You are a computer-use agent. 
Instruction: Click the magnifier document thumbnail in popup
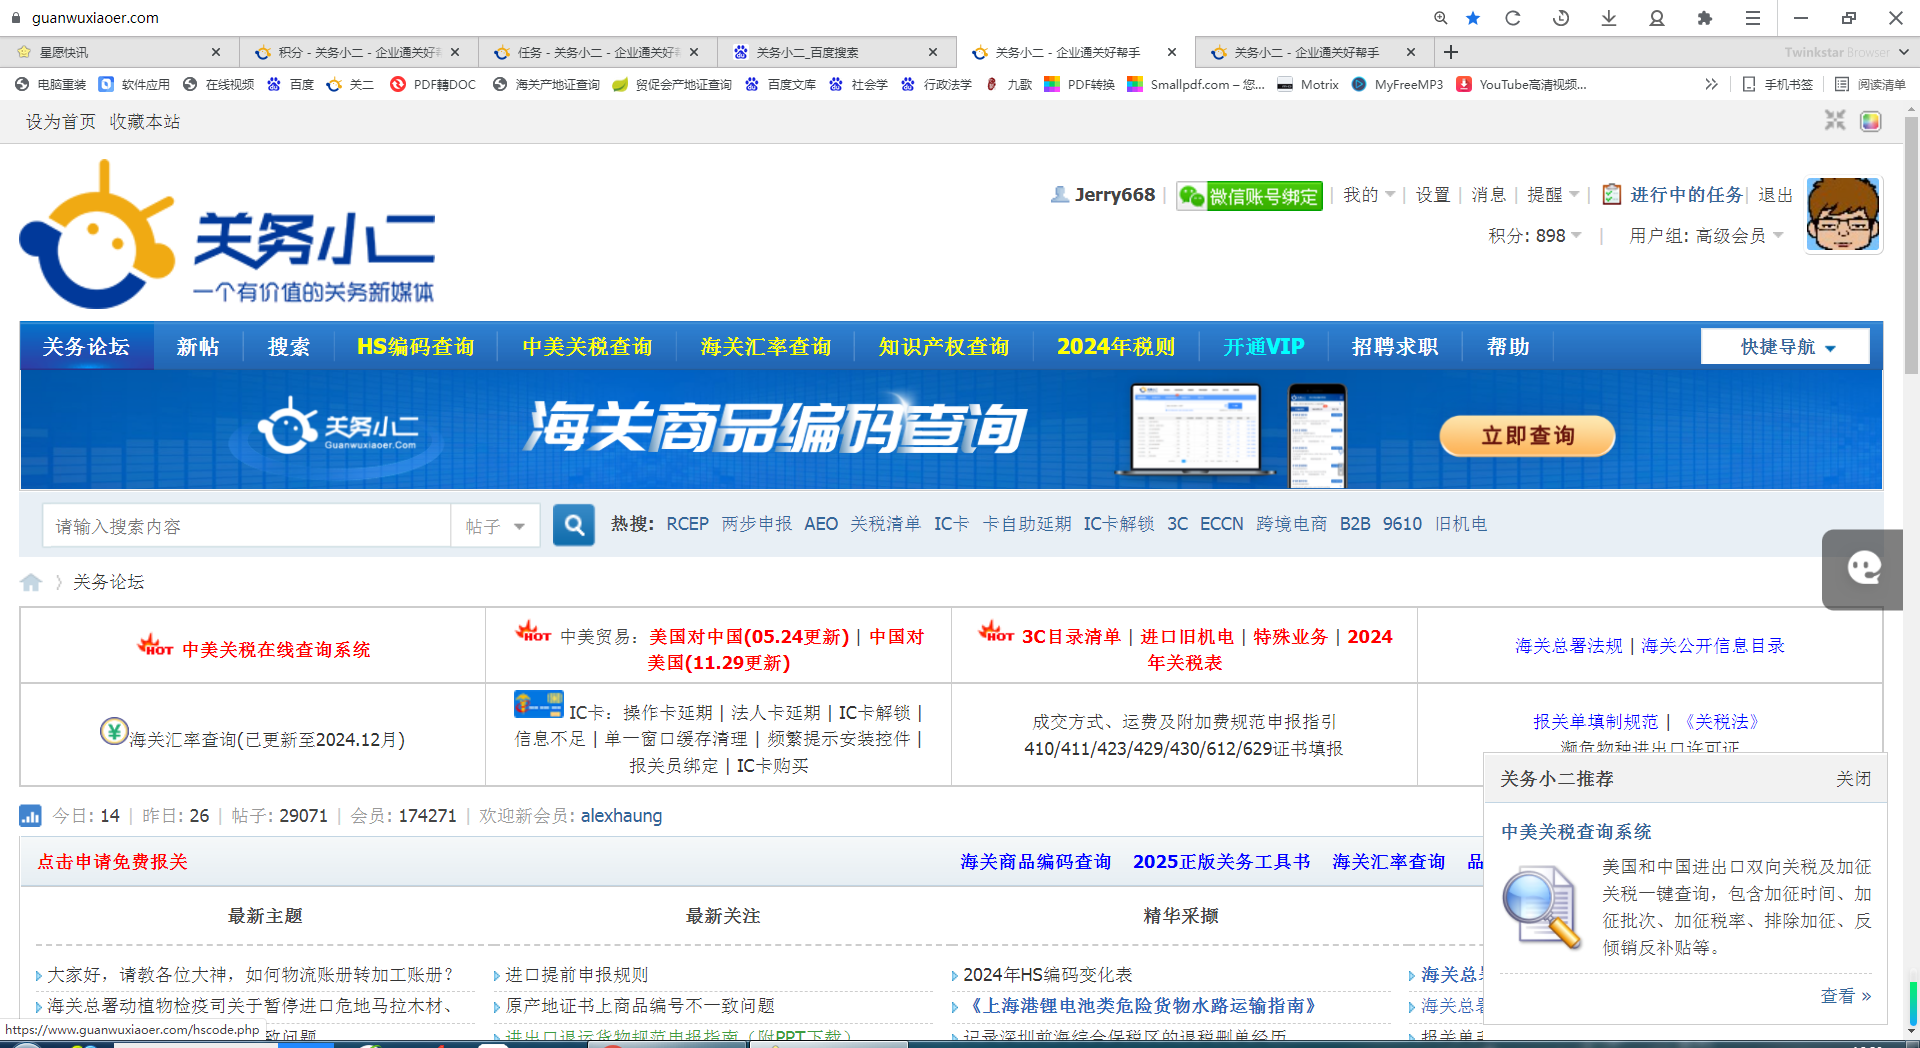tap(1541, 908)
